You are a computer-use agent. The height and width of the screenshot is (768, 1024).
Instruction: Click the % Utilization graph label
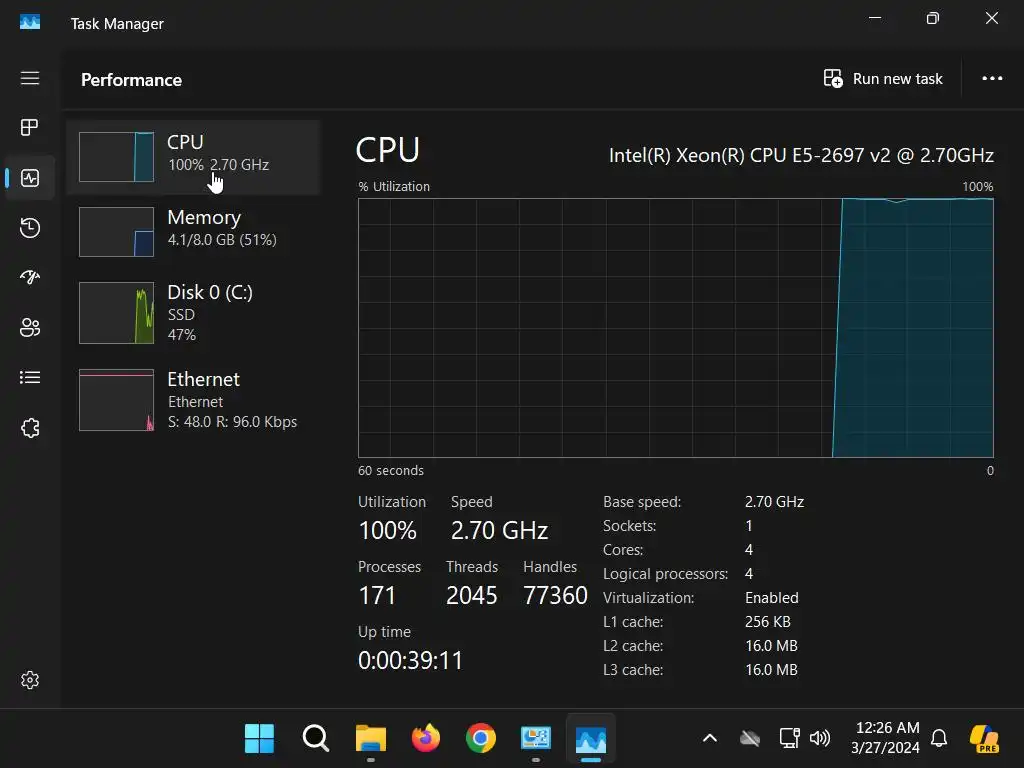(394, 186)
